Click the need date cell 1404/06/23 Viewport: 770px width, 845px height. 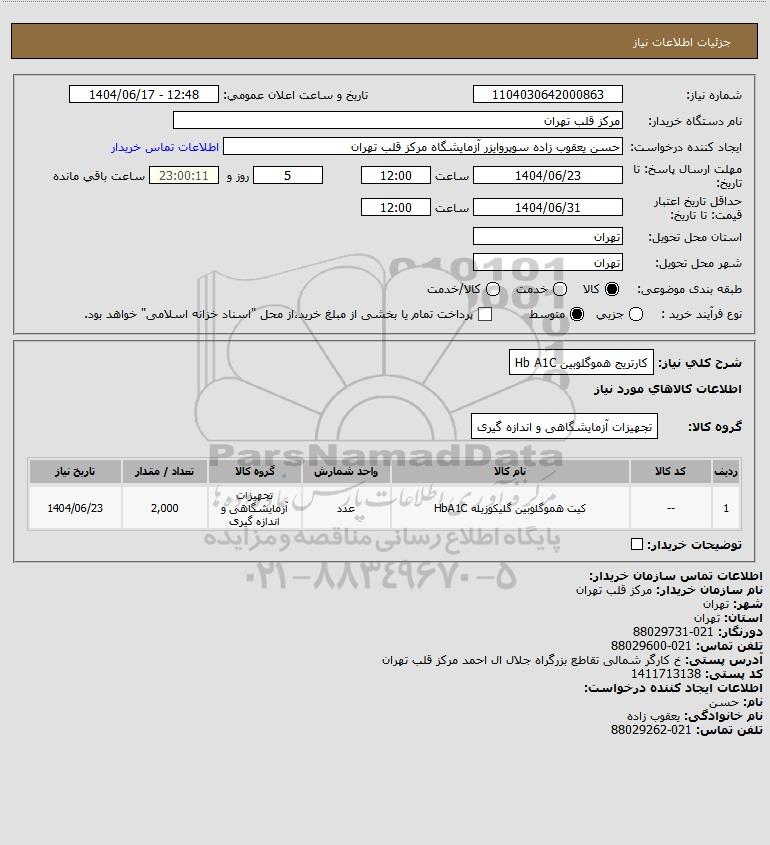(x=75, y=508)
